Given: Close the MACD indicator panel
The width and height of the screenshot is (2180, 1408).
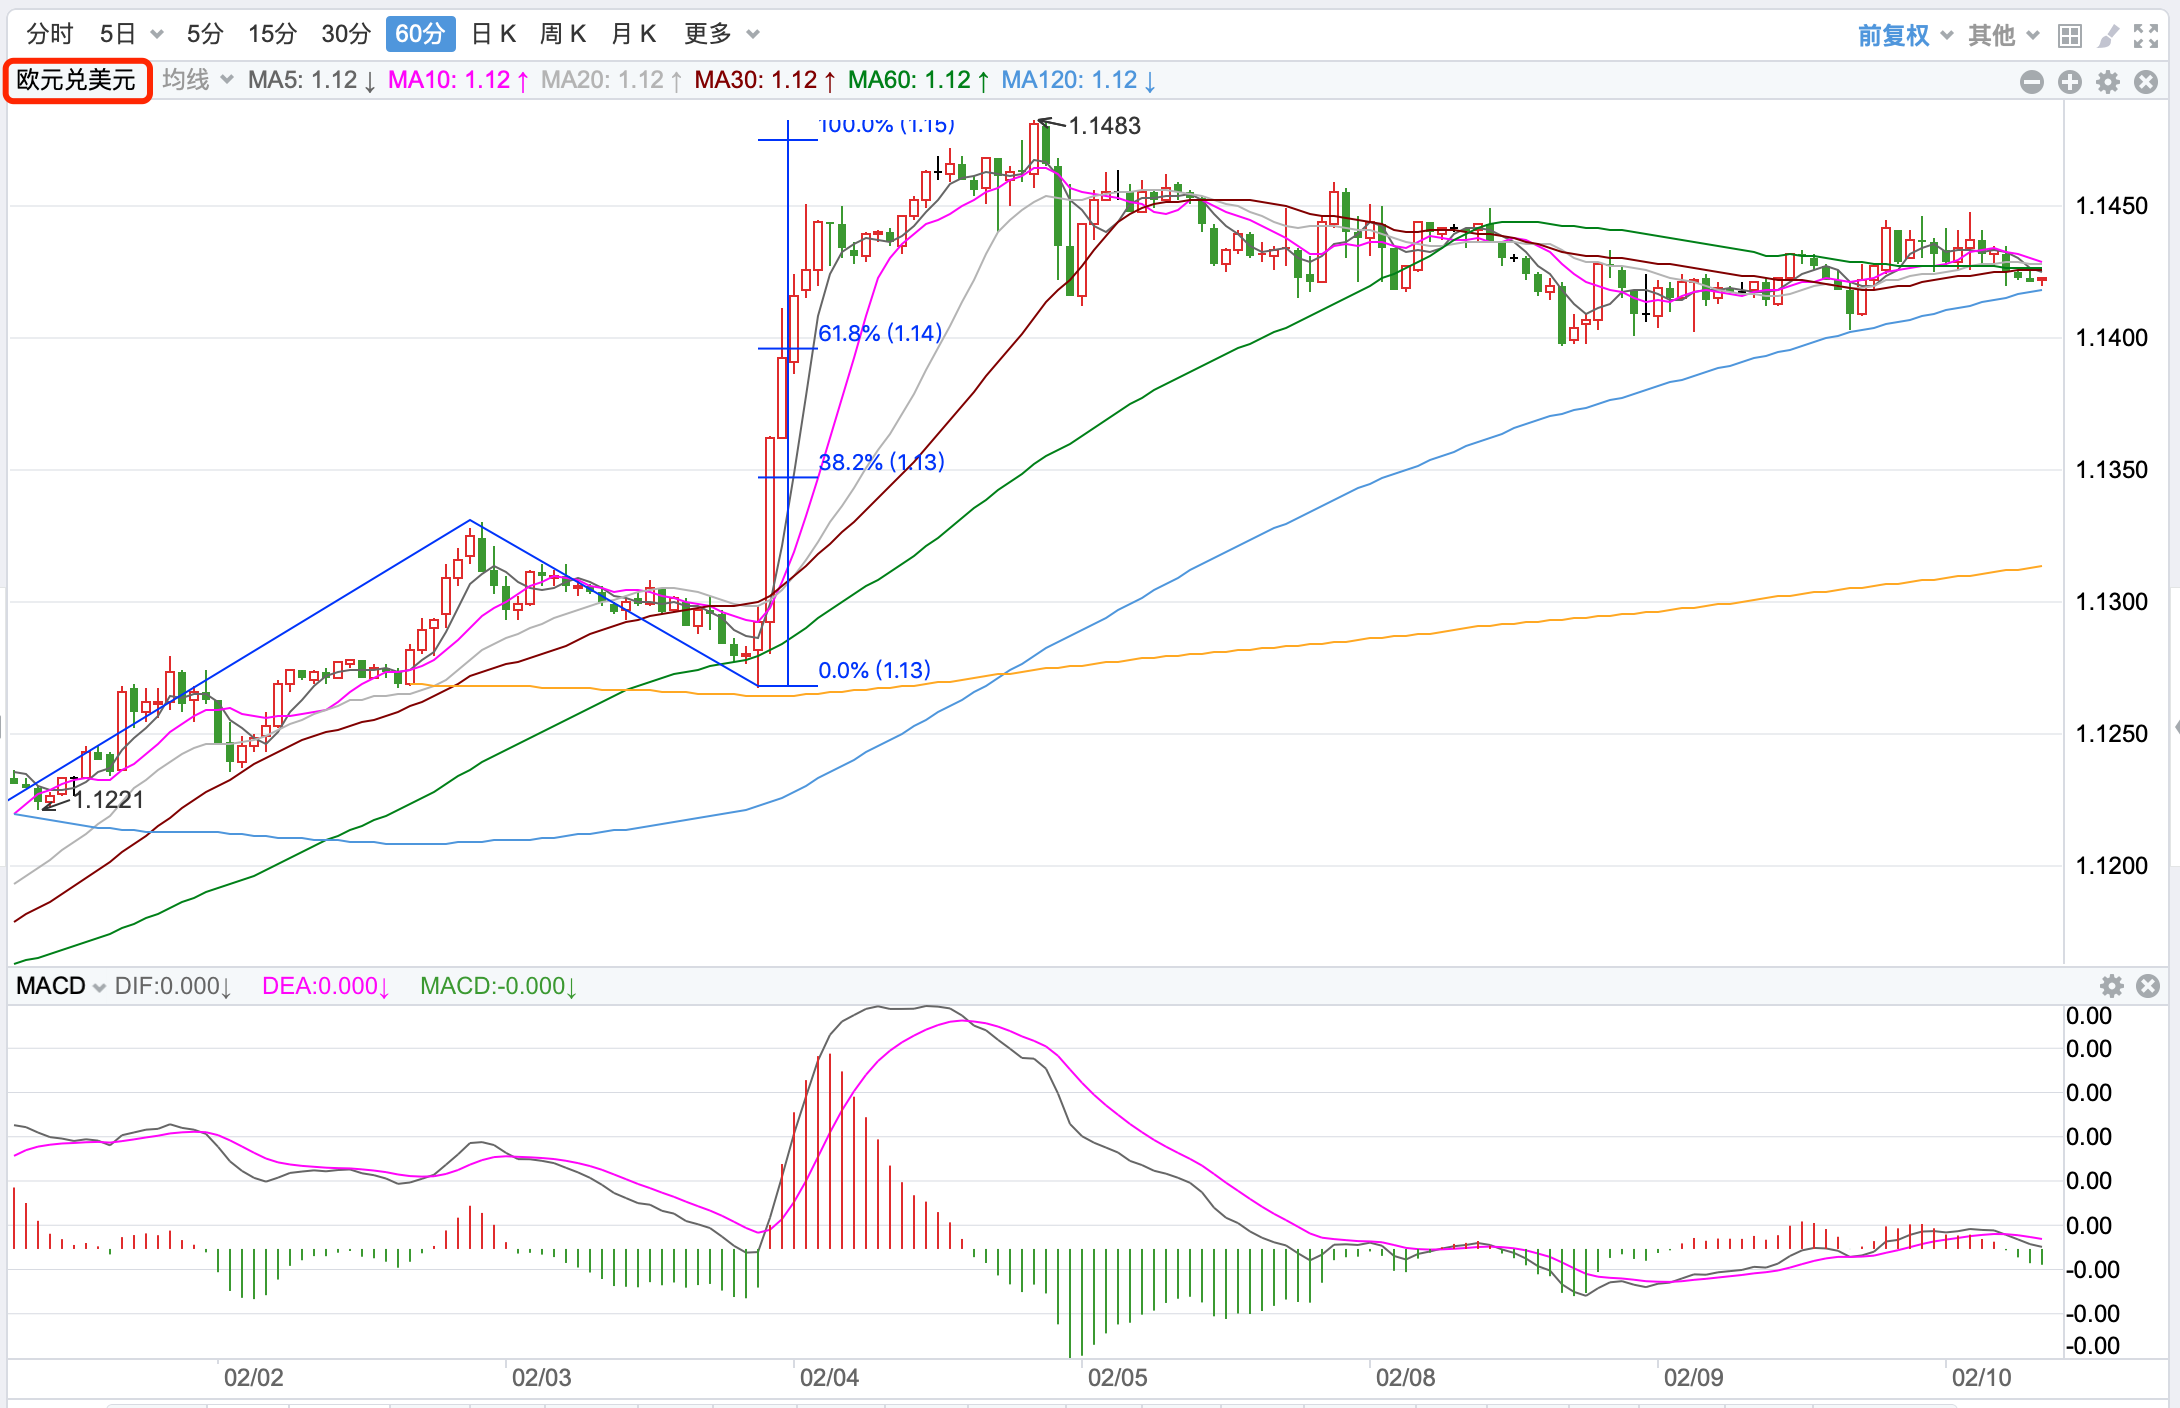Looking at the screenshot, I should tap(2147, 986).
